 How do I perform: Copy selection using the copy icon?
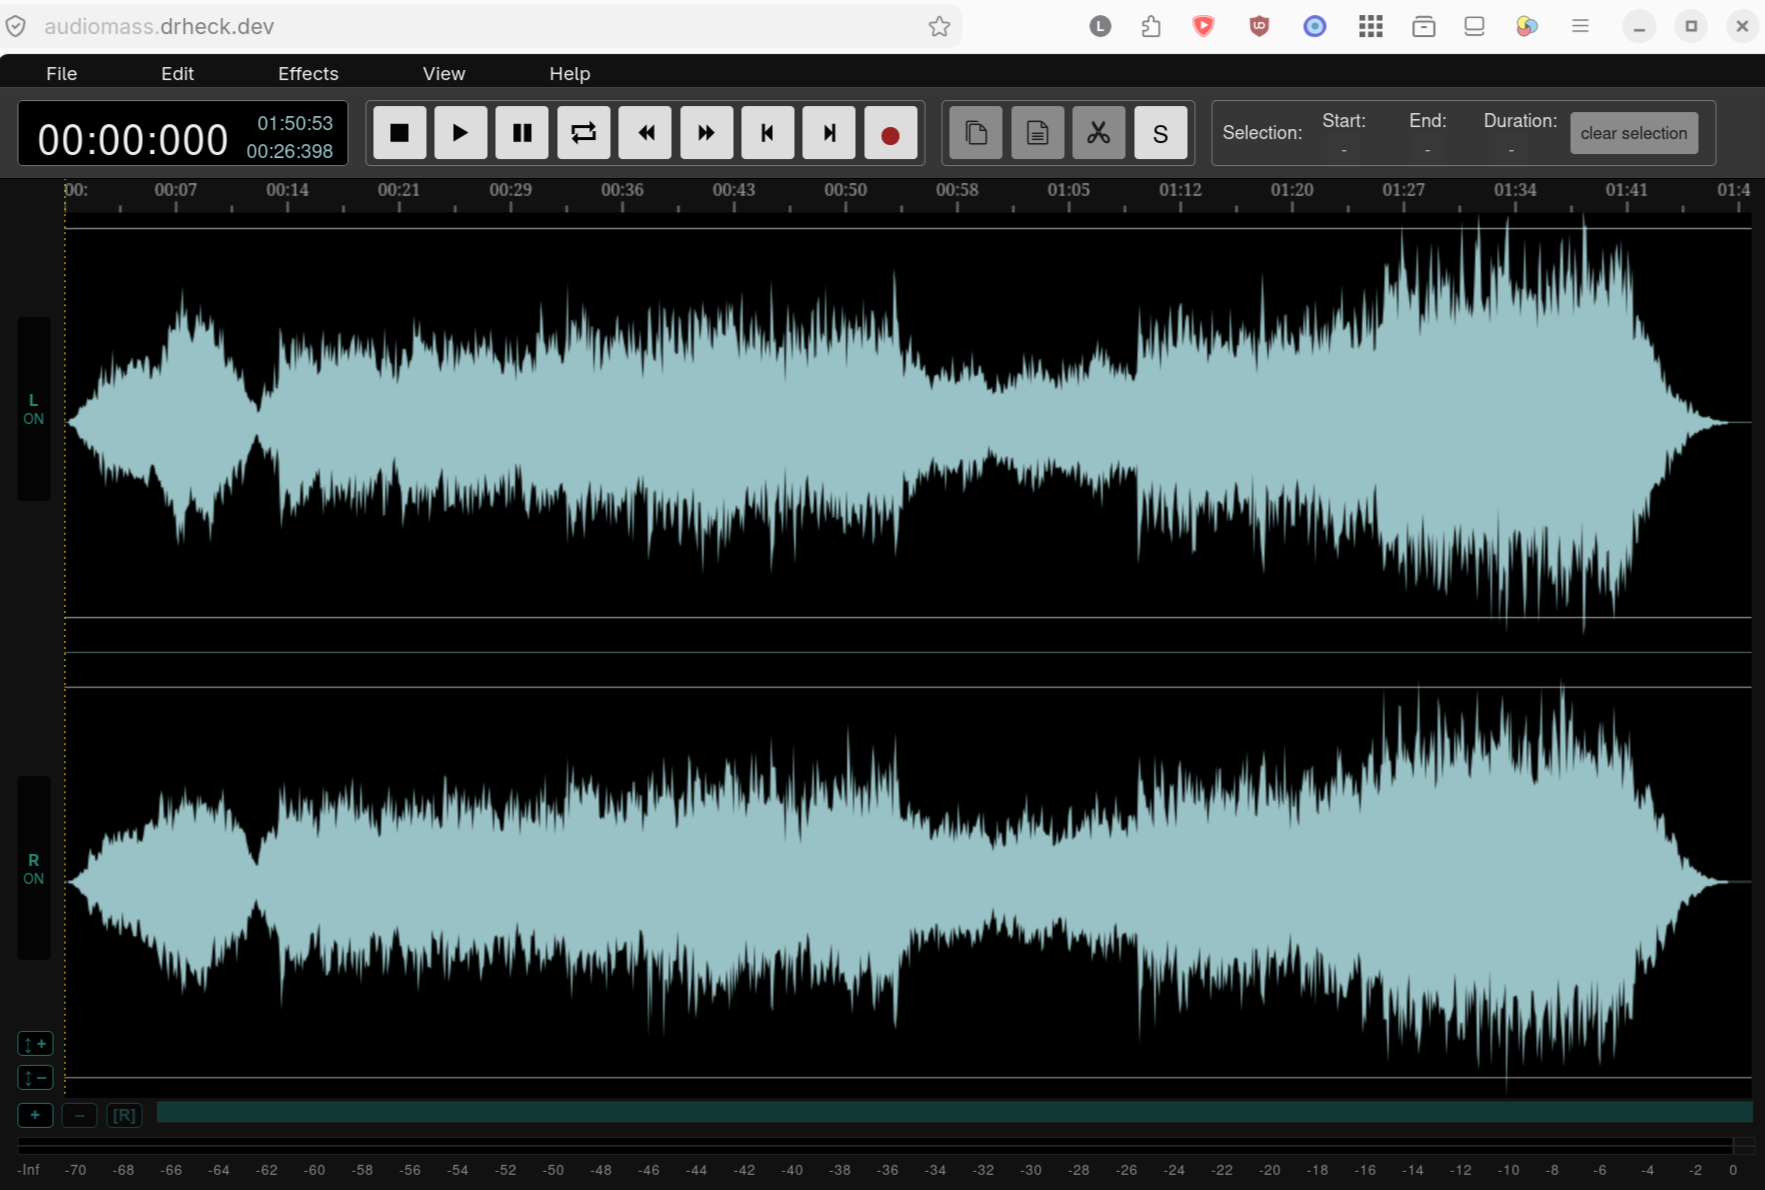tap(976, 132)
